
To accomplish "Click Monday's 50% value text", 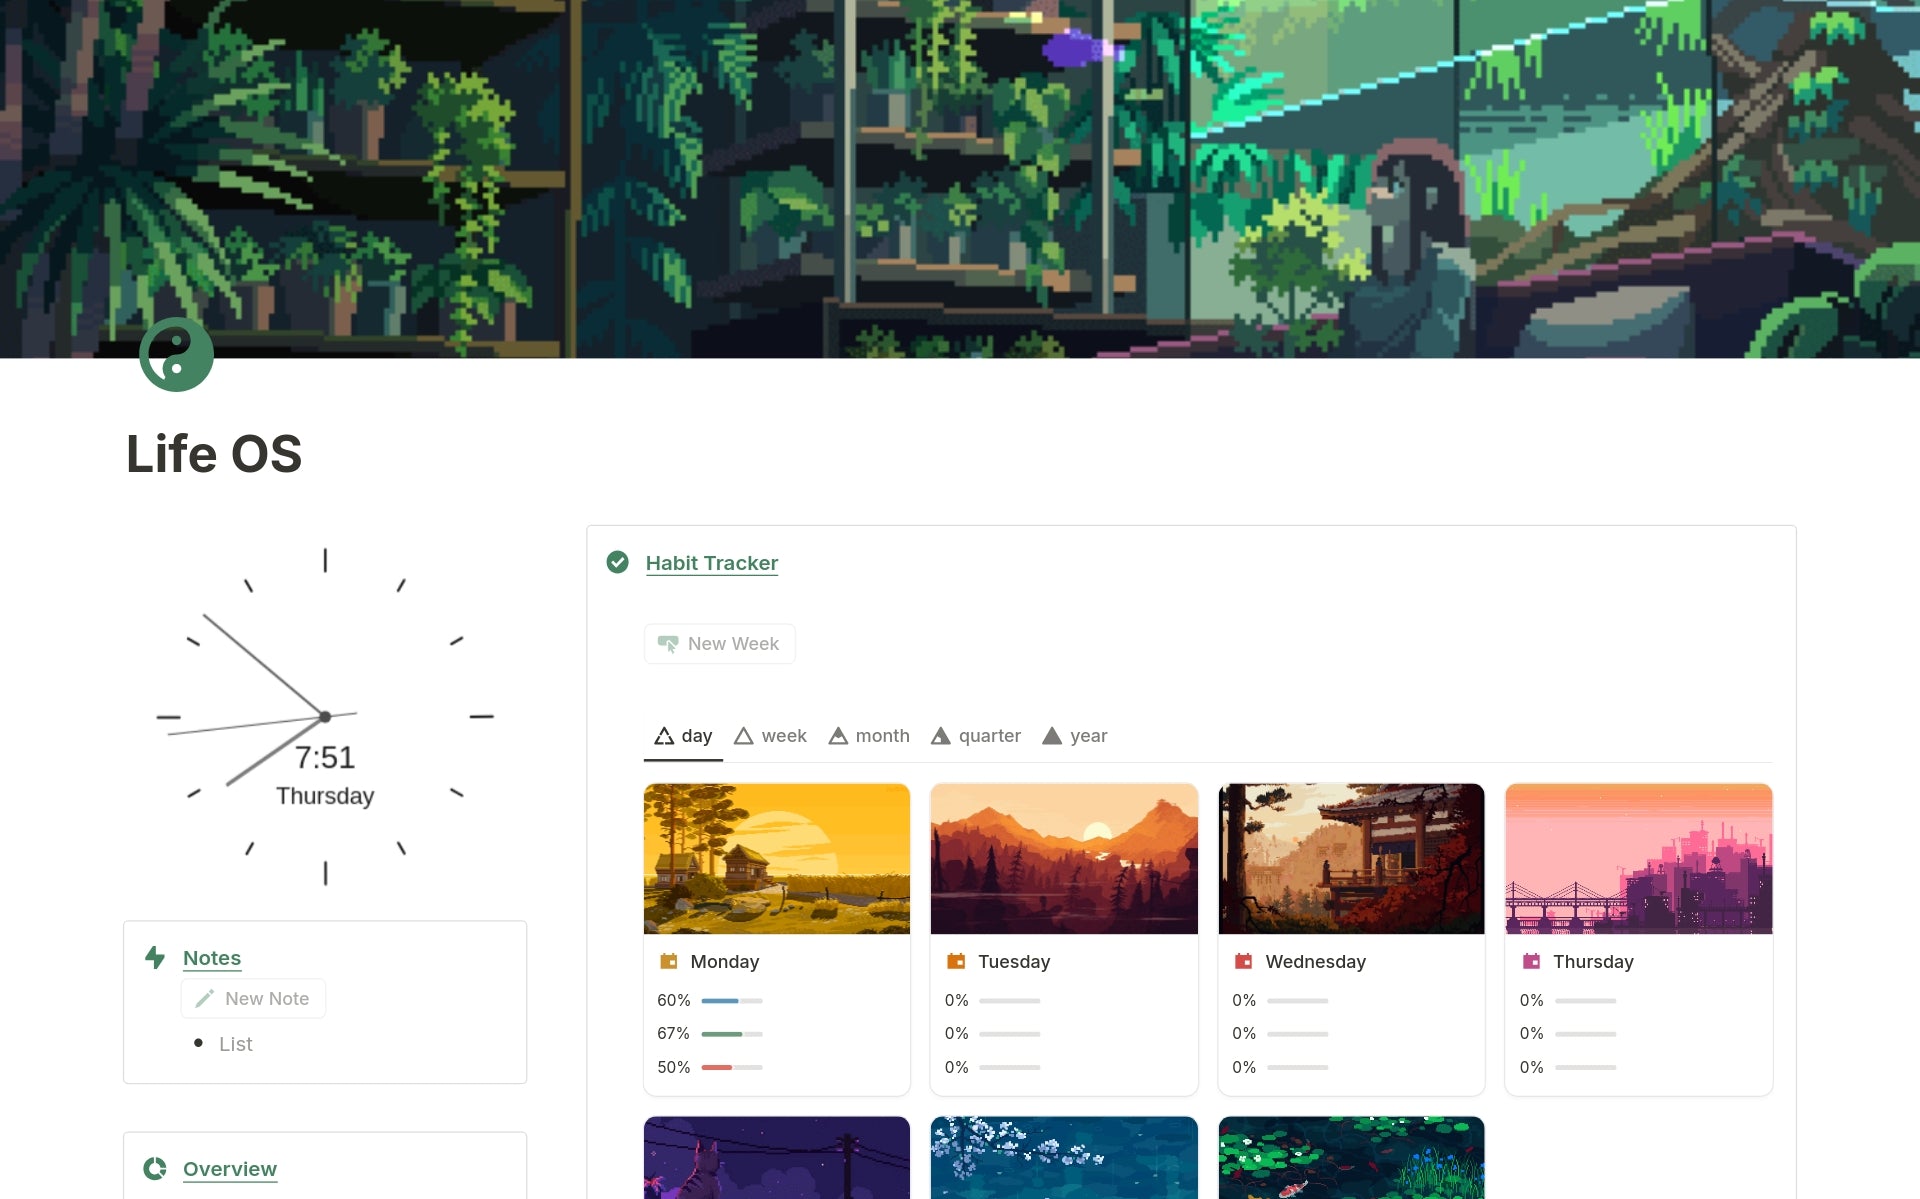I will [673, 1067].
